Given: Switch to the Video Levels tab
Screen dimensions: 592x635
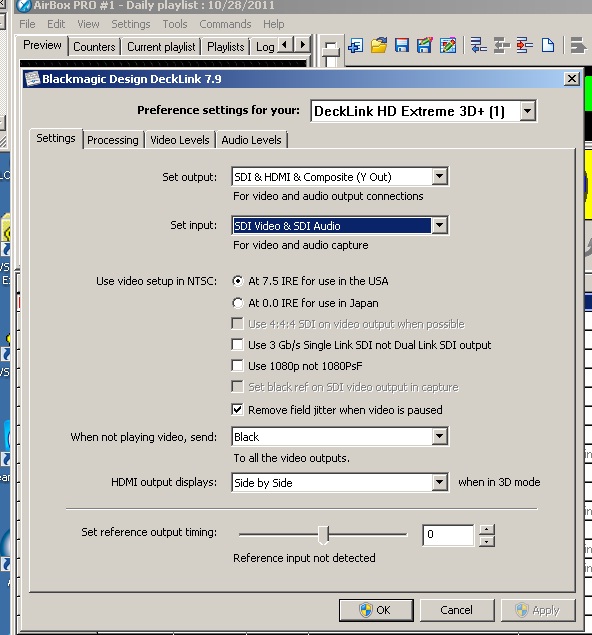Looking at the screenshot, I should (x=180, y=140).
